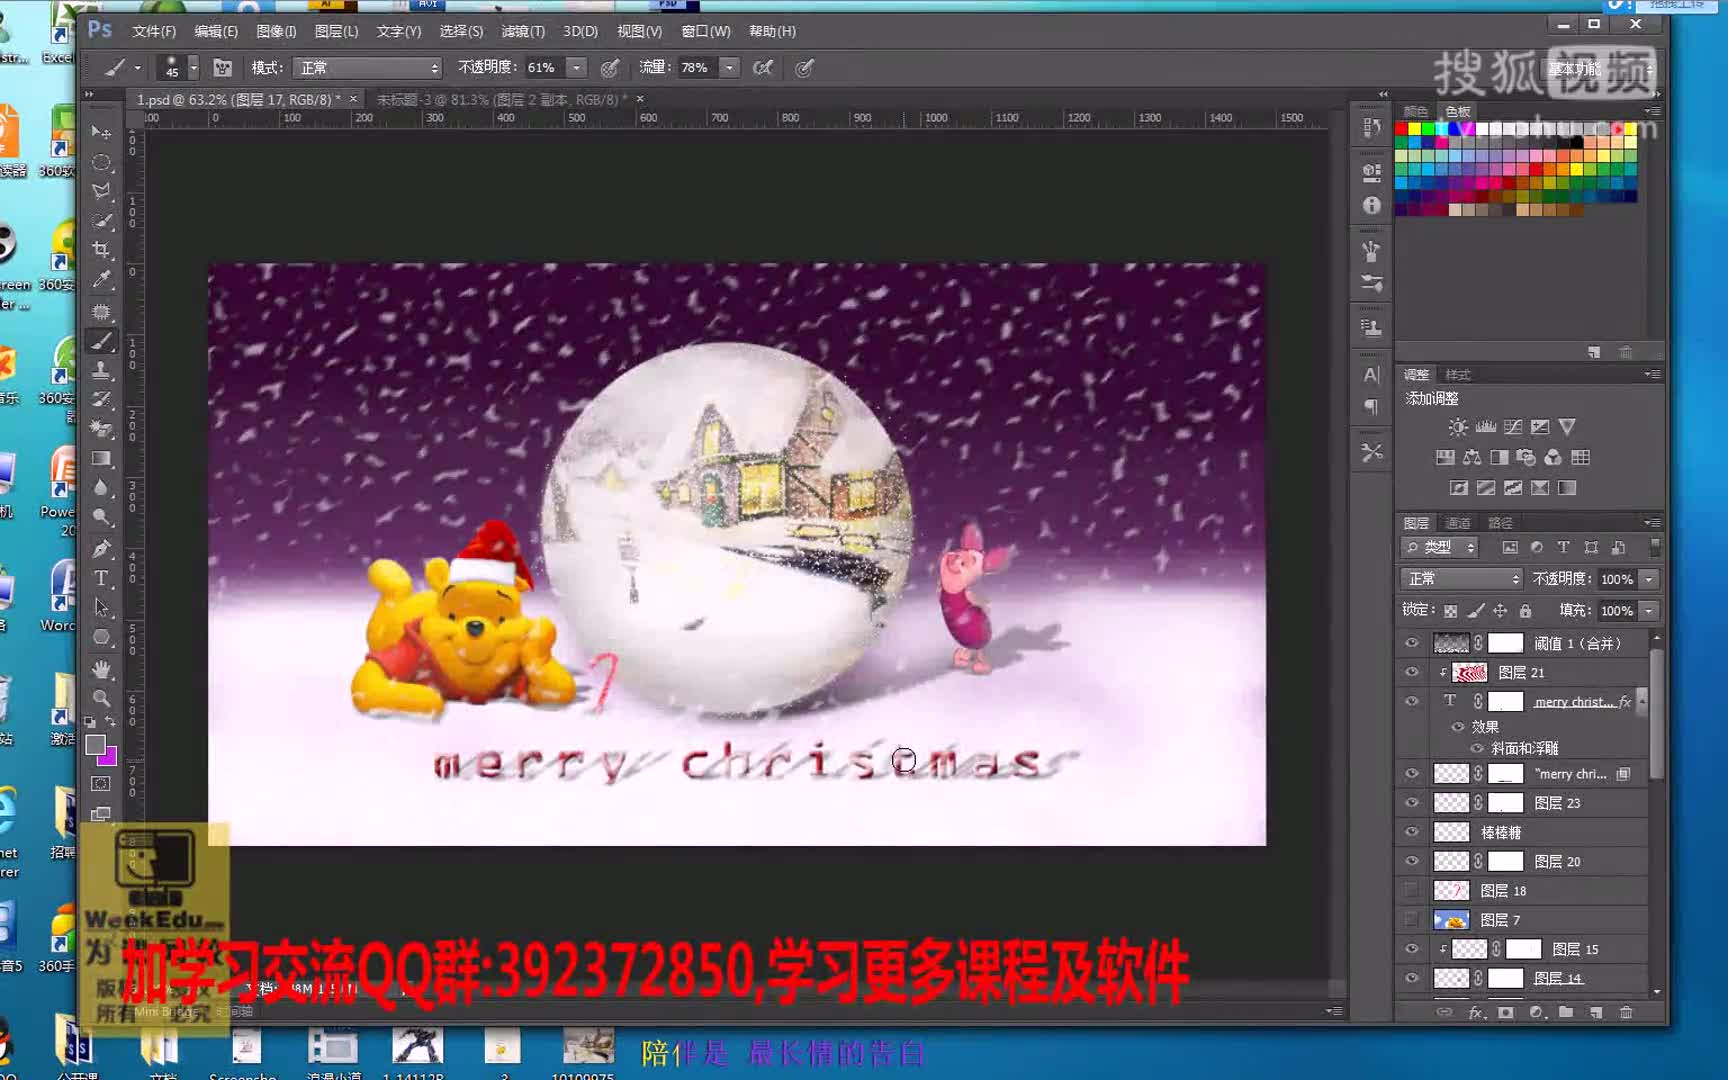Select the Hand tool
The height and width of the screenshot is (1080, 1728).
click(x=101, y=668)
